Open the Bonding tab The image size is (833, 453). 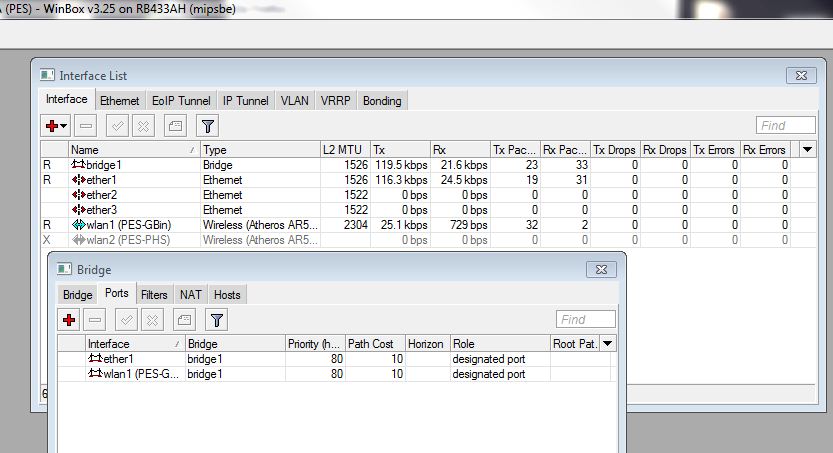click(382, 100)
